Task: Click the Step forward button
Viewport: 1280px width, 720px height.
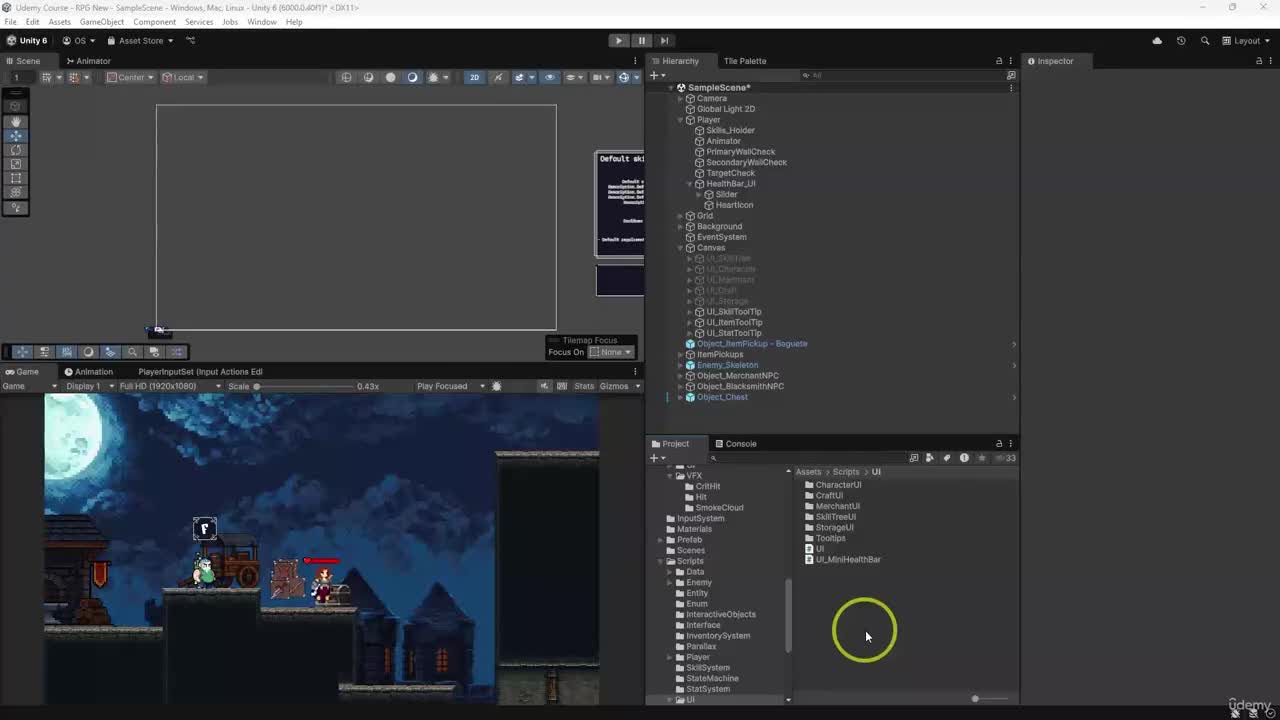Action: coord(664,41)
